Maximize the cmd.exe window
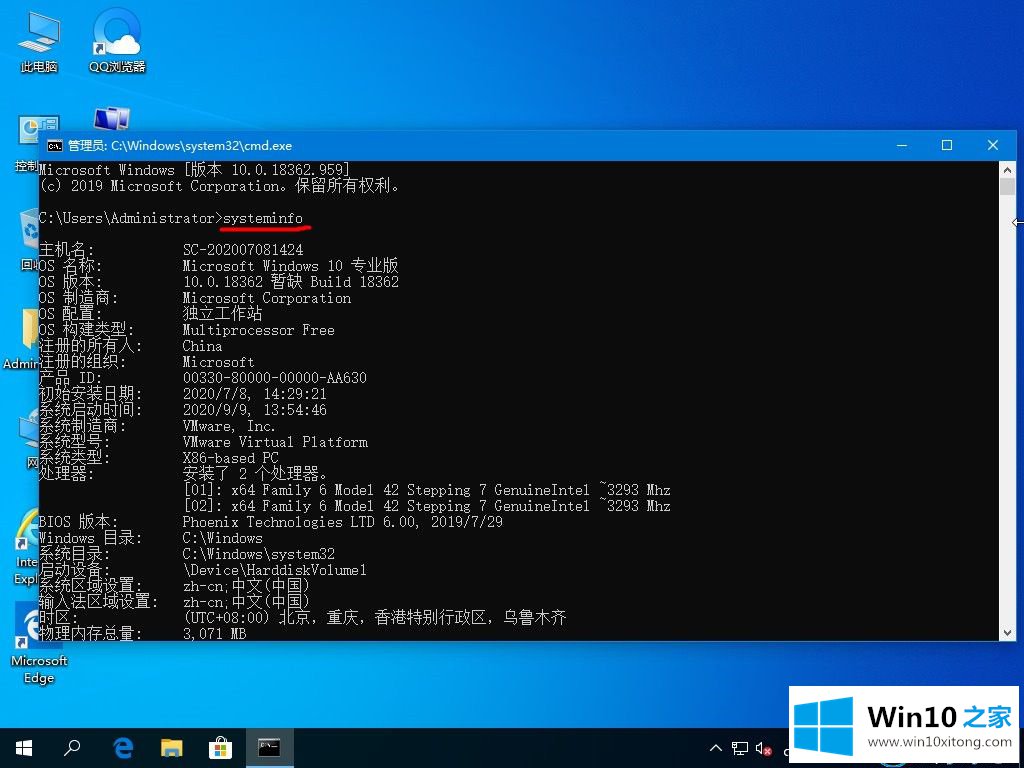The height and width of the screenshot is (768, 1024). [947, 146]
